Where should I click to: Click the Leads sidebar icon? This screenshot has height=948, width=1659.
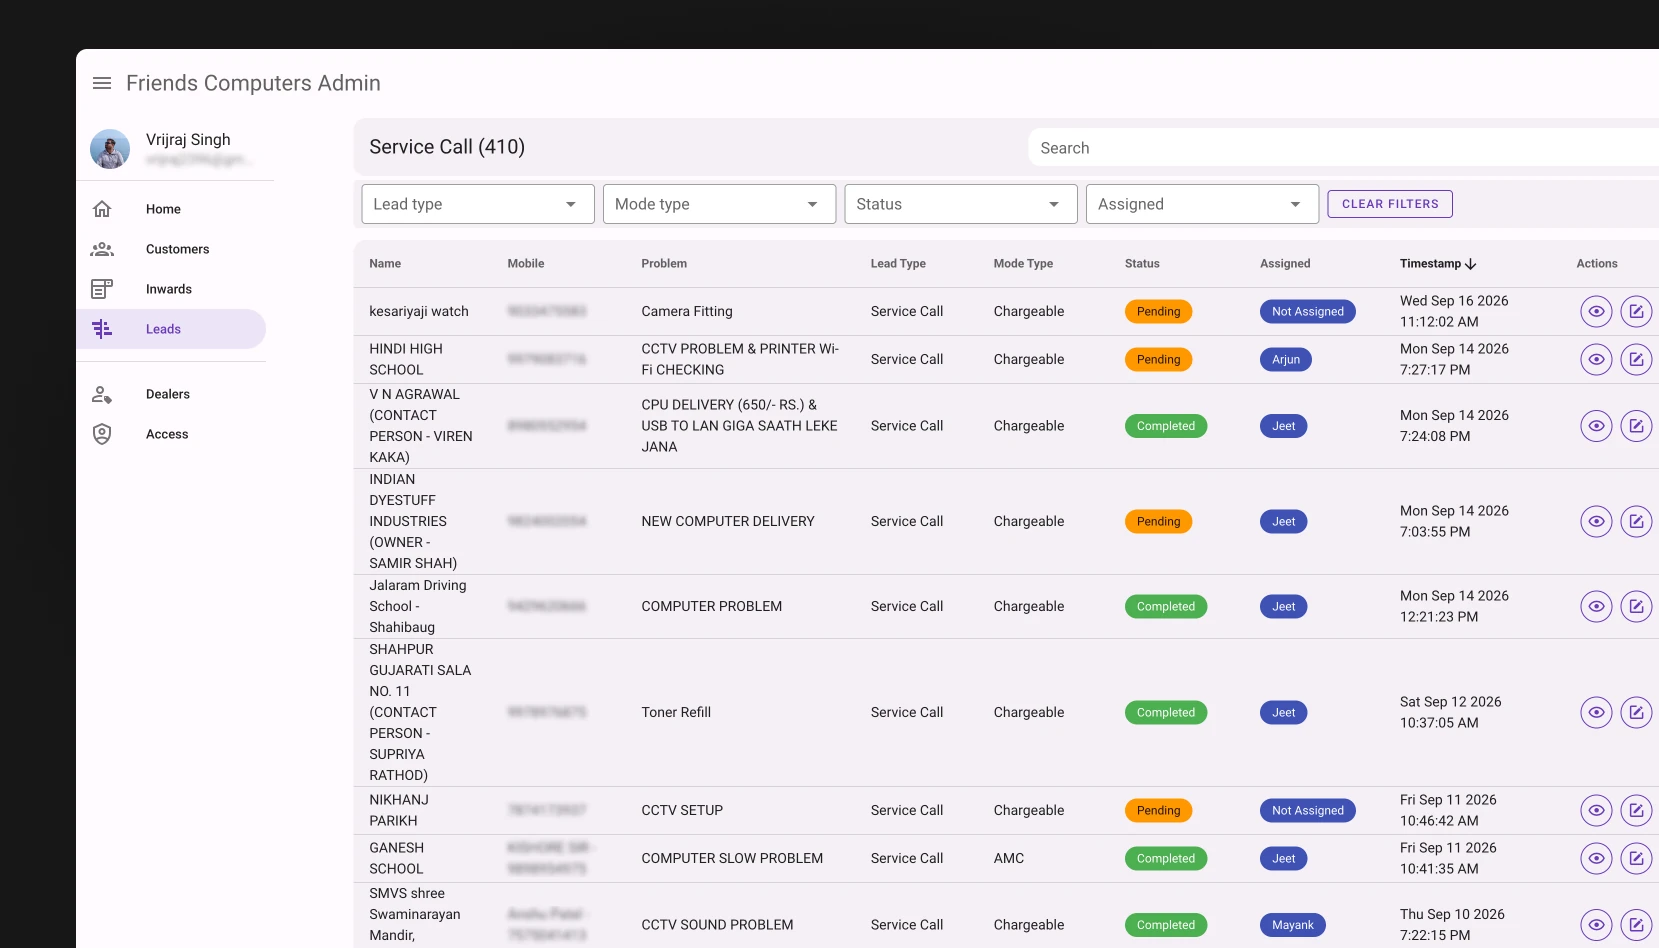click(x=102, y=329)
